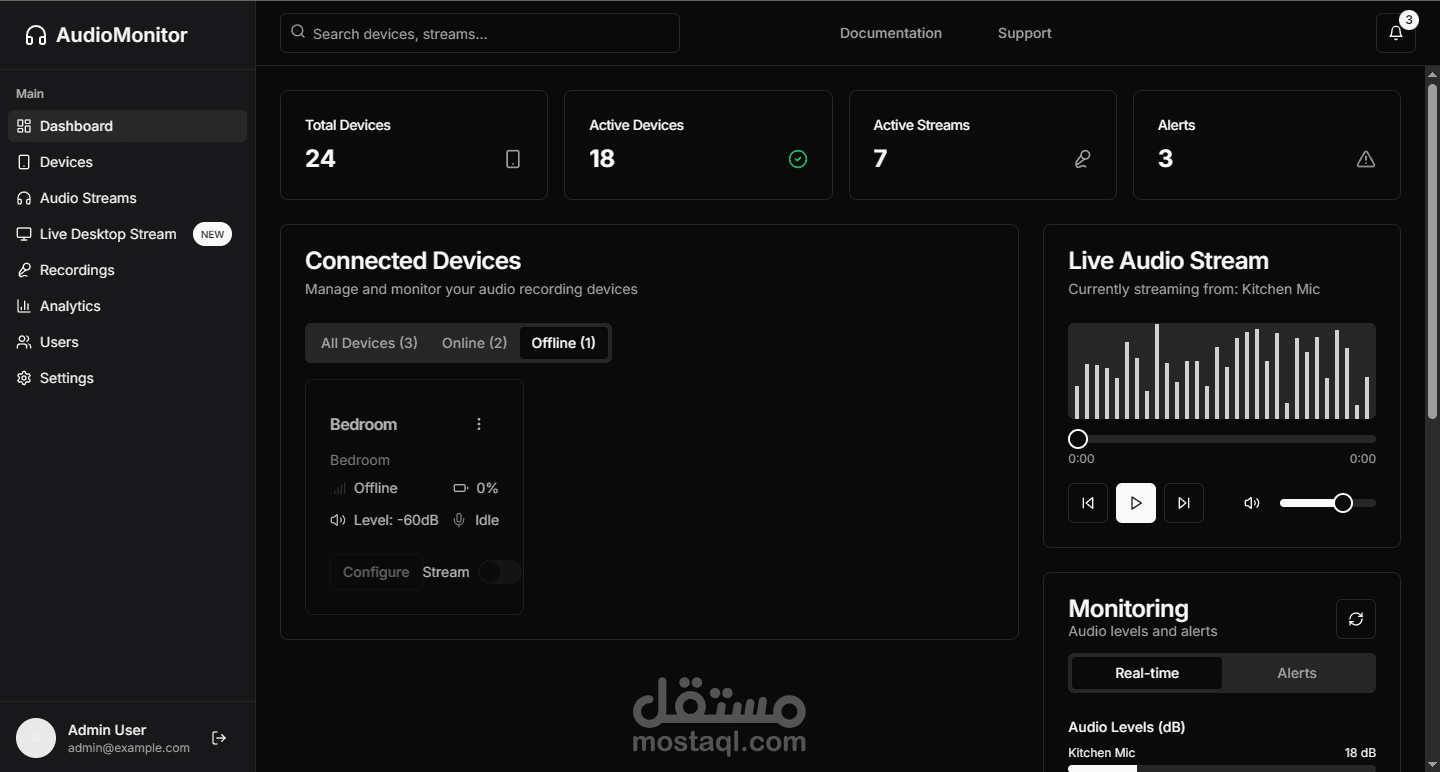Click the notification count badge 3
Image resolution: width=1440 pixels, height=772 pixels.
click(1408, 20)
